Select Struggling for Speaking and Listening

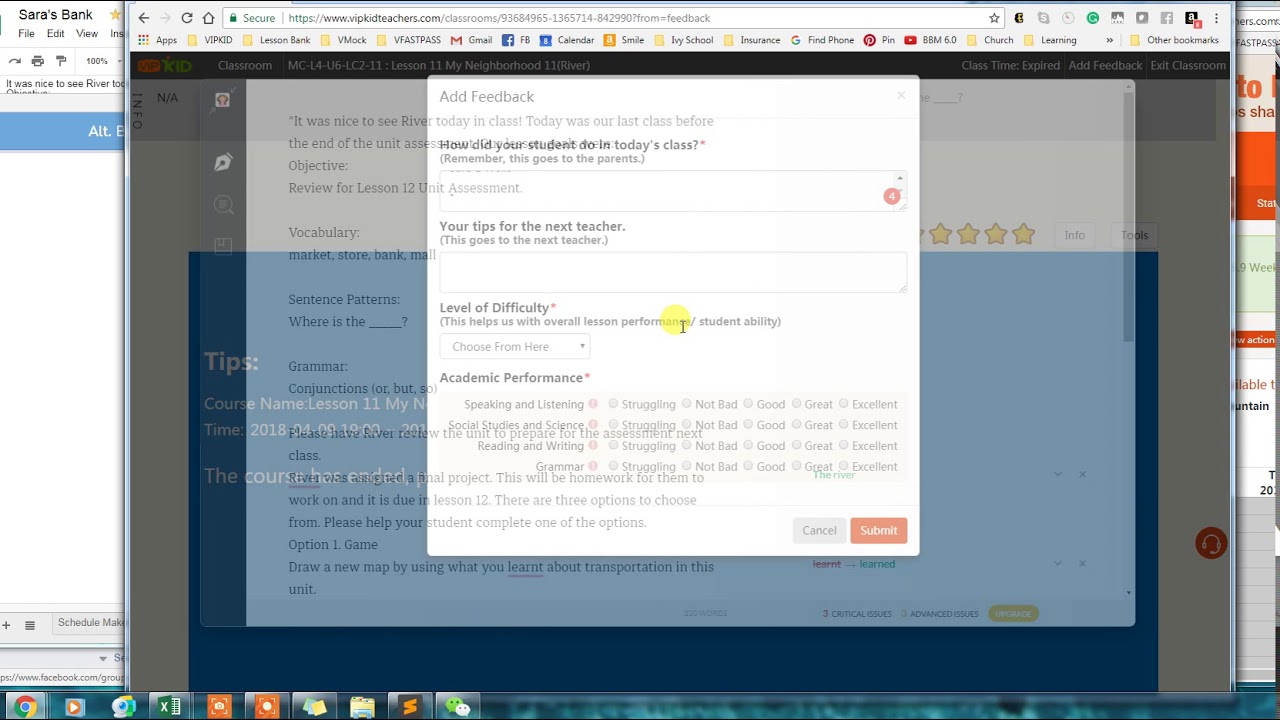tap(613, 404)
